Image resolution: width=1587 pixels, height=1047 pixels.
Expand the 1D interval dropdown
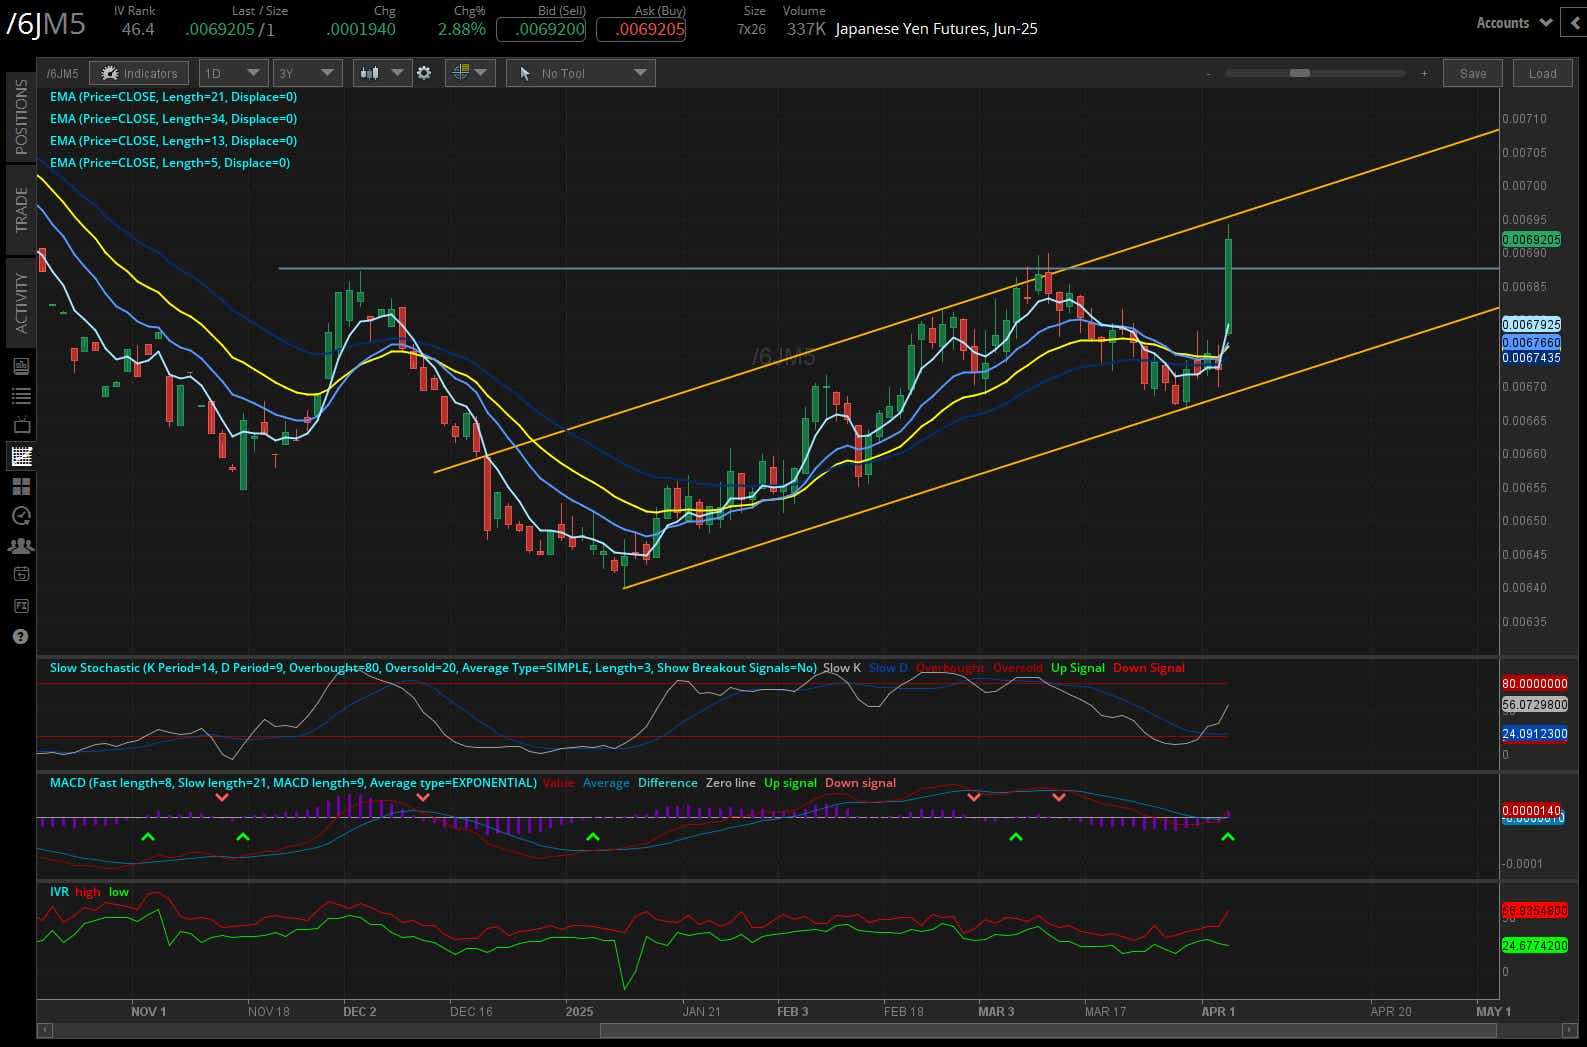[x=233, y=73]
